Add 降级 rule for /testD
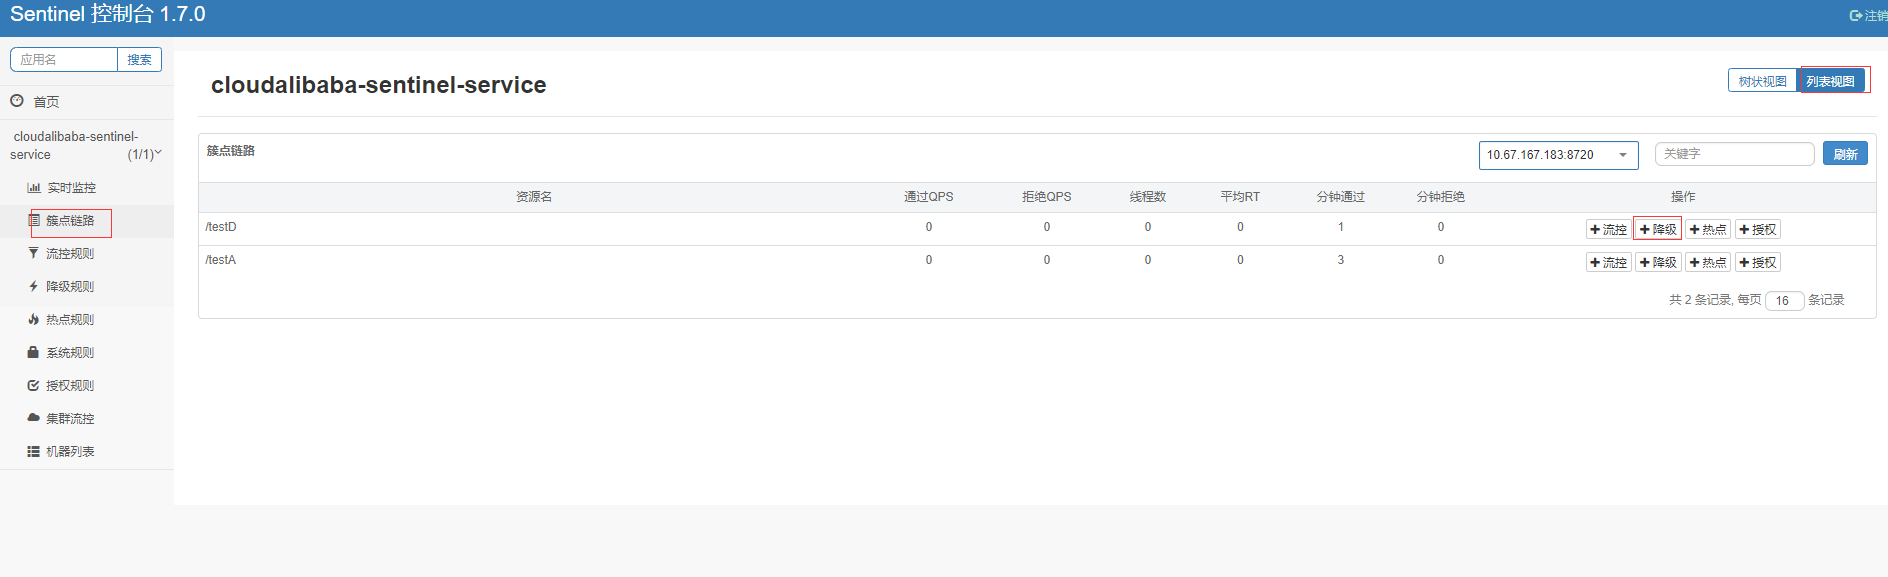This screenshot has width=1888, height=577. 1658,230
